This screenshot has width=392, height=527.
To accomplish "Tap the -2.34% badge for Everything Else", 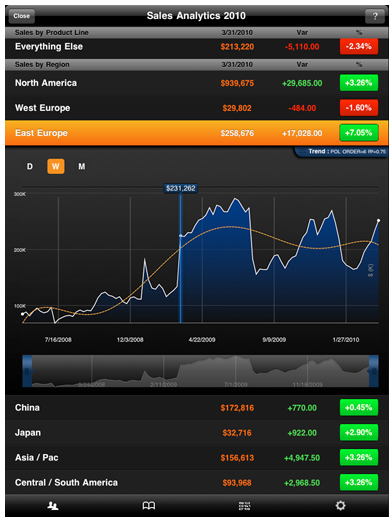I will pyautogui.click(x=359, y=46).
